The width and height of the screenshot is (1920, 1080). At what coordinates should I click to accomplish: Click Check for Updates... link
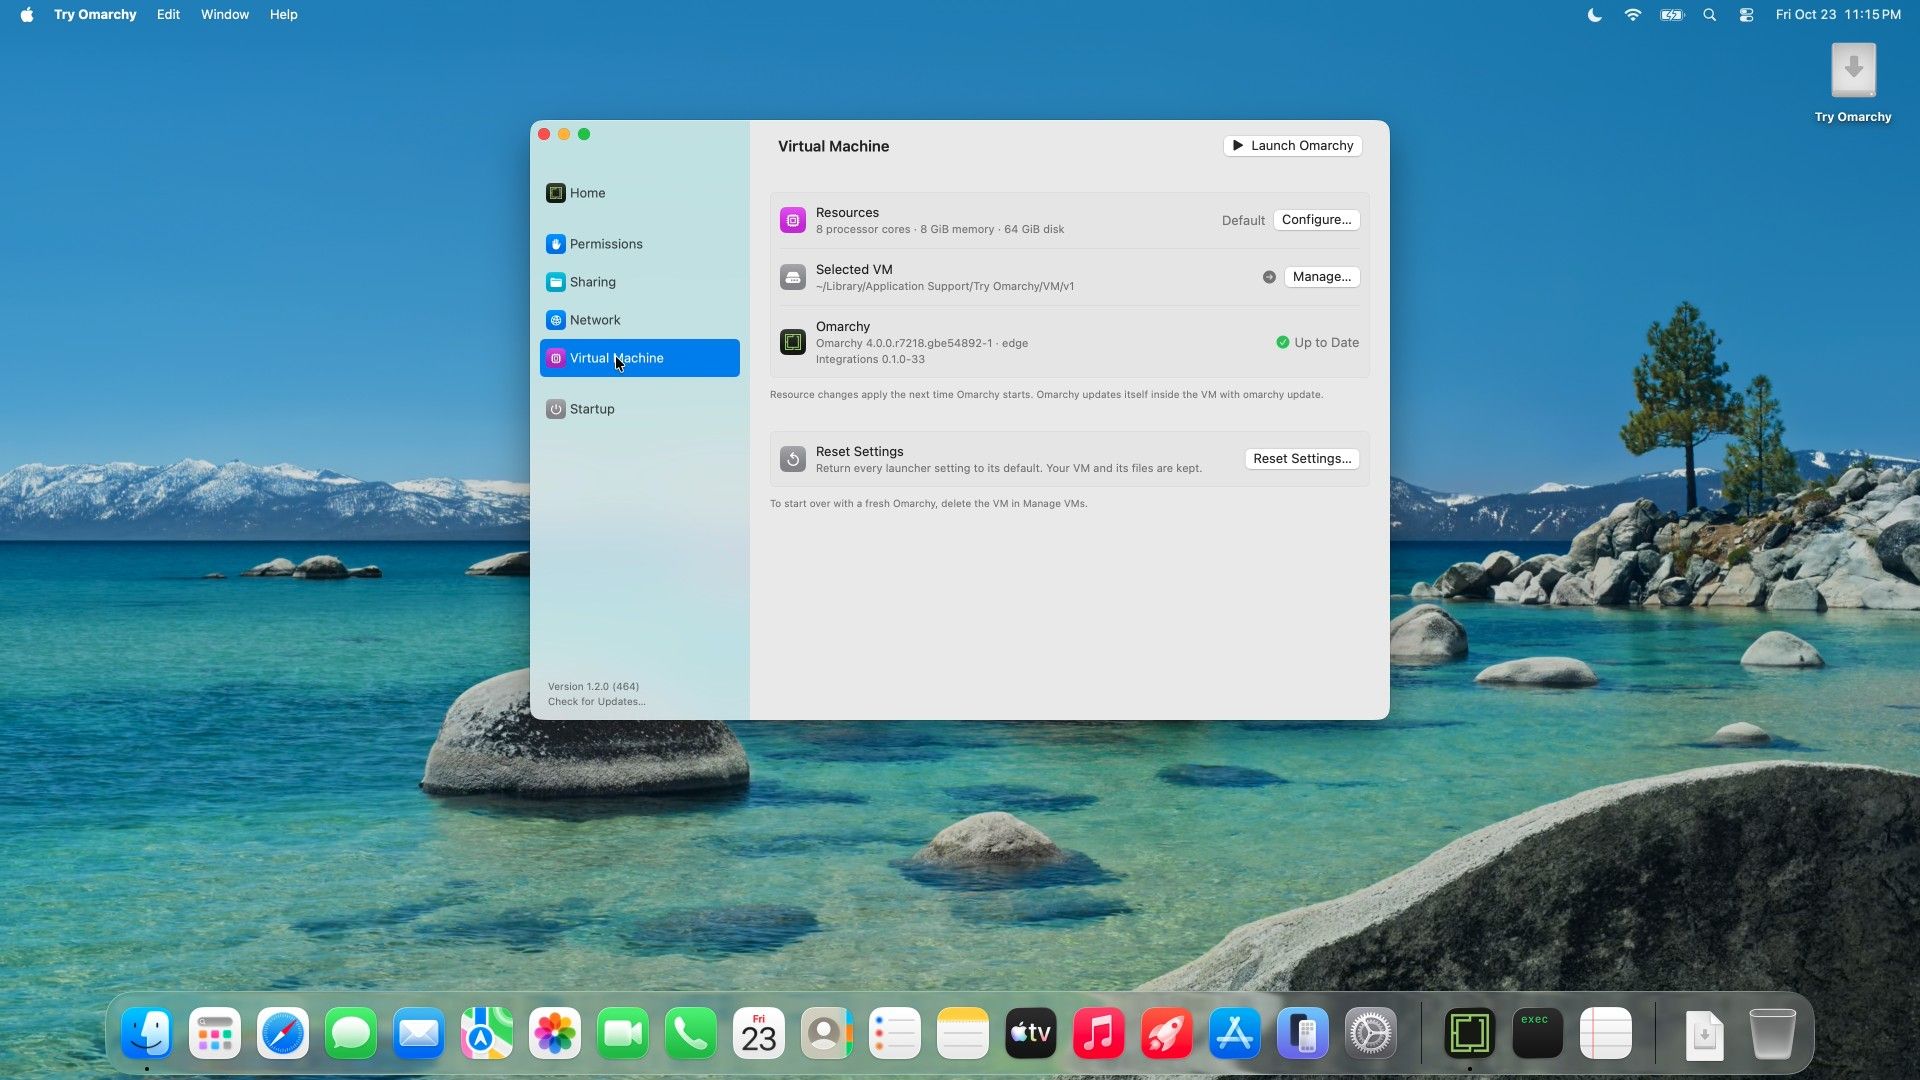point(596,702)
